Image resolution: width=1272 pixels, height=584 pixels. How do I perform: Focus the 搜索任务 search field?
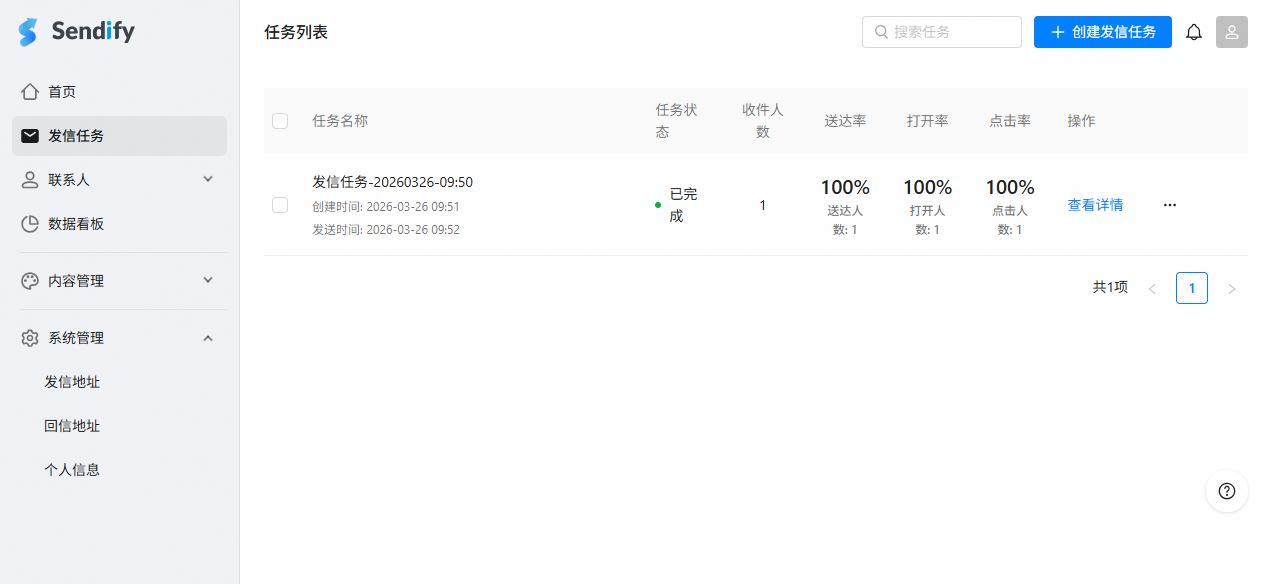point(942,32)
